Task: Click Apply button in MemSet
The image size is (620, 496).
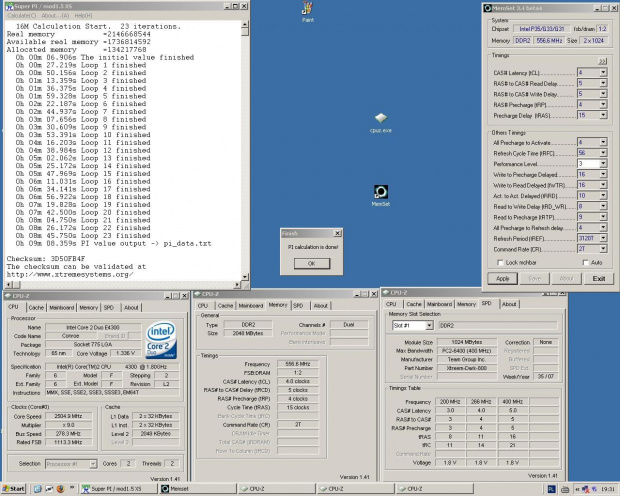Action: (502, 278)
